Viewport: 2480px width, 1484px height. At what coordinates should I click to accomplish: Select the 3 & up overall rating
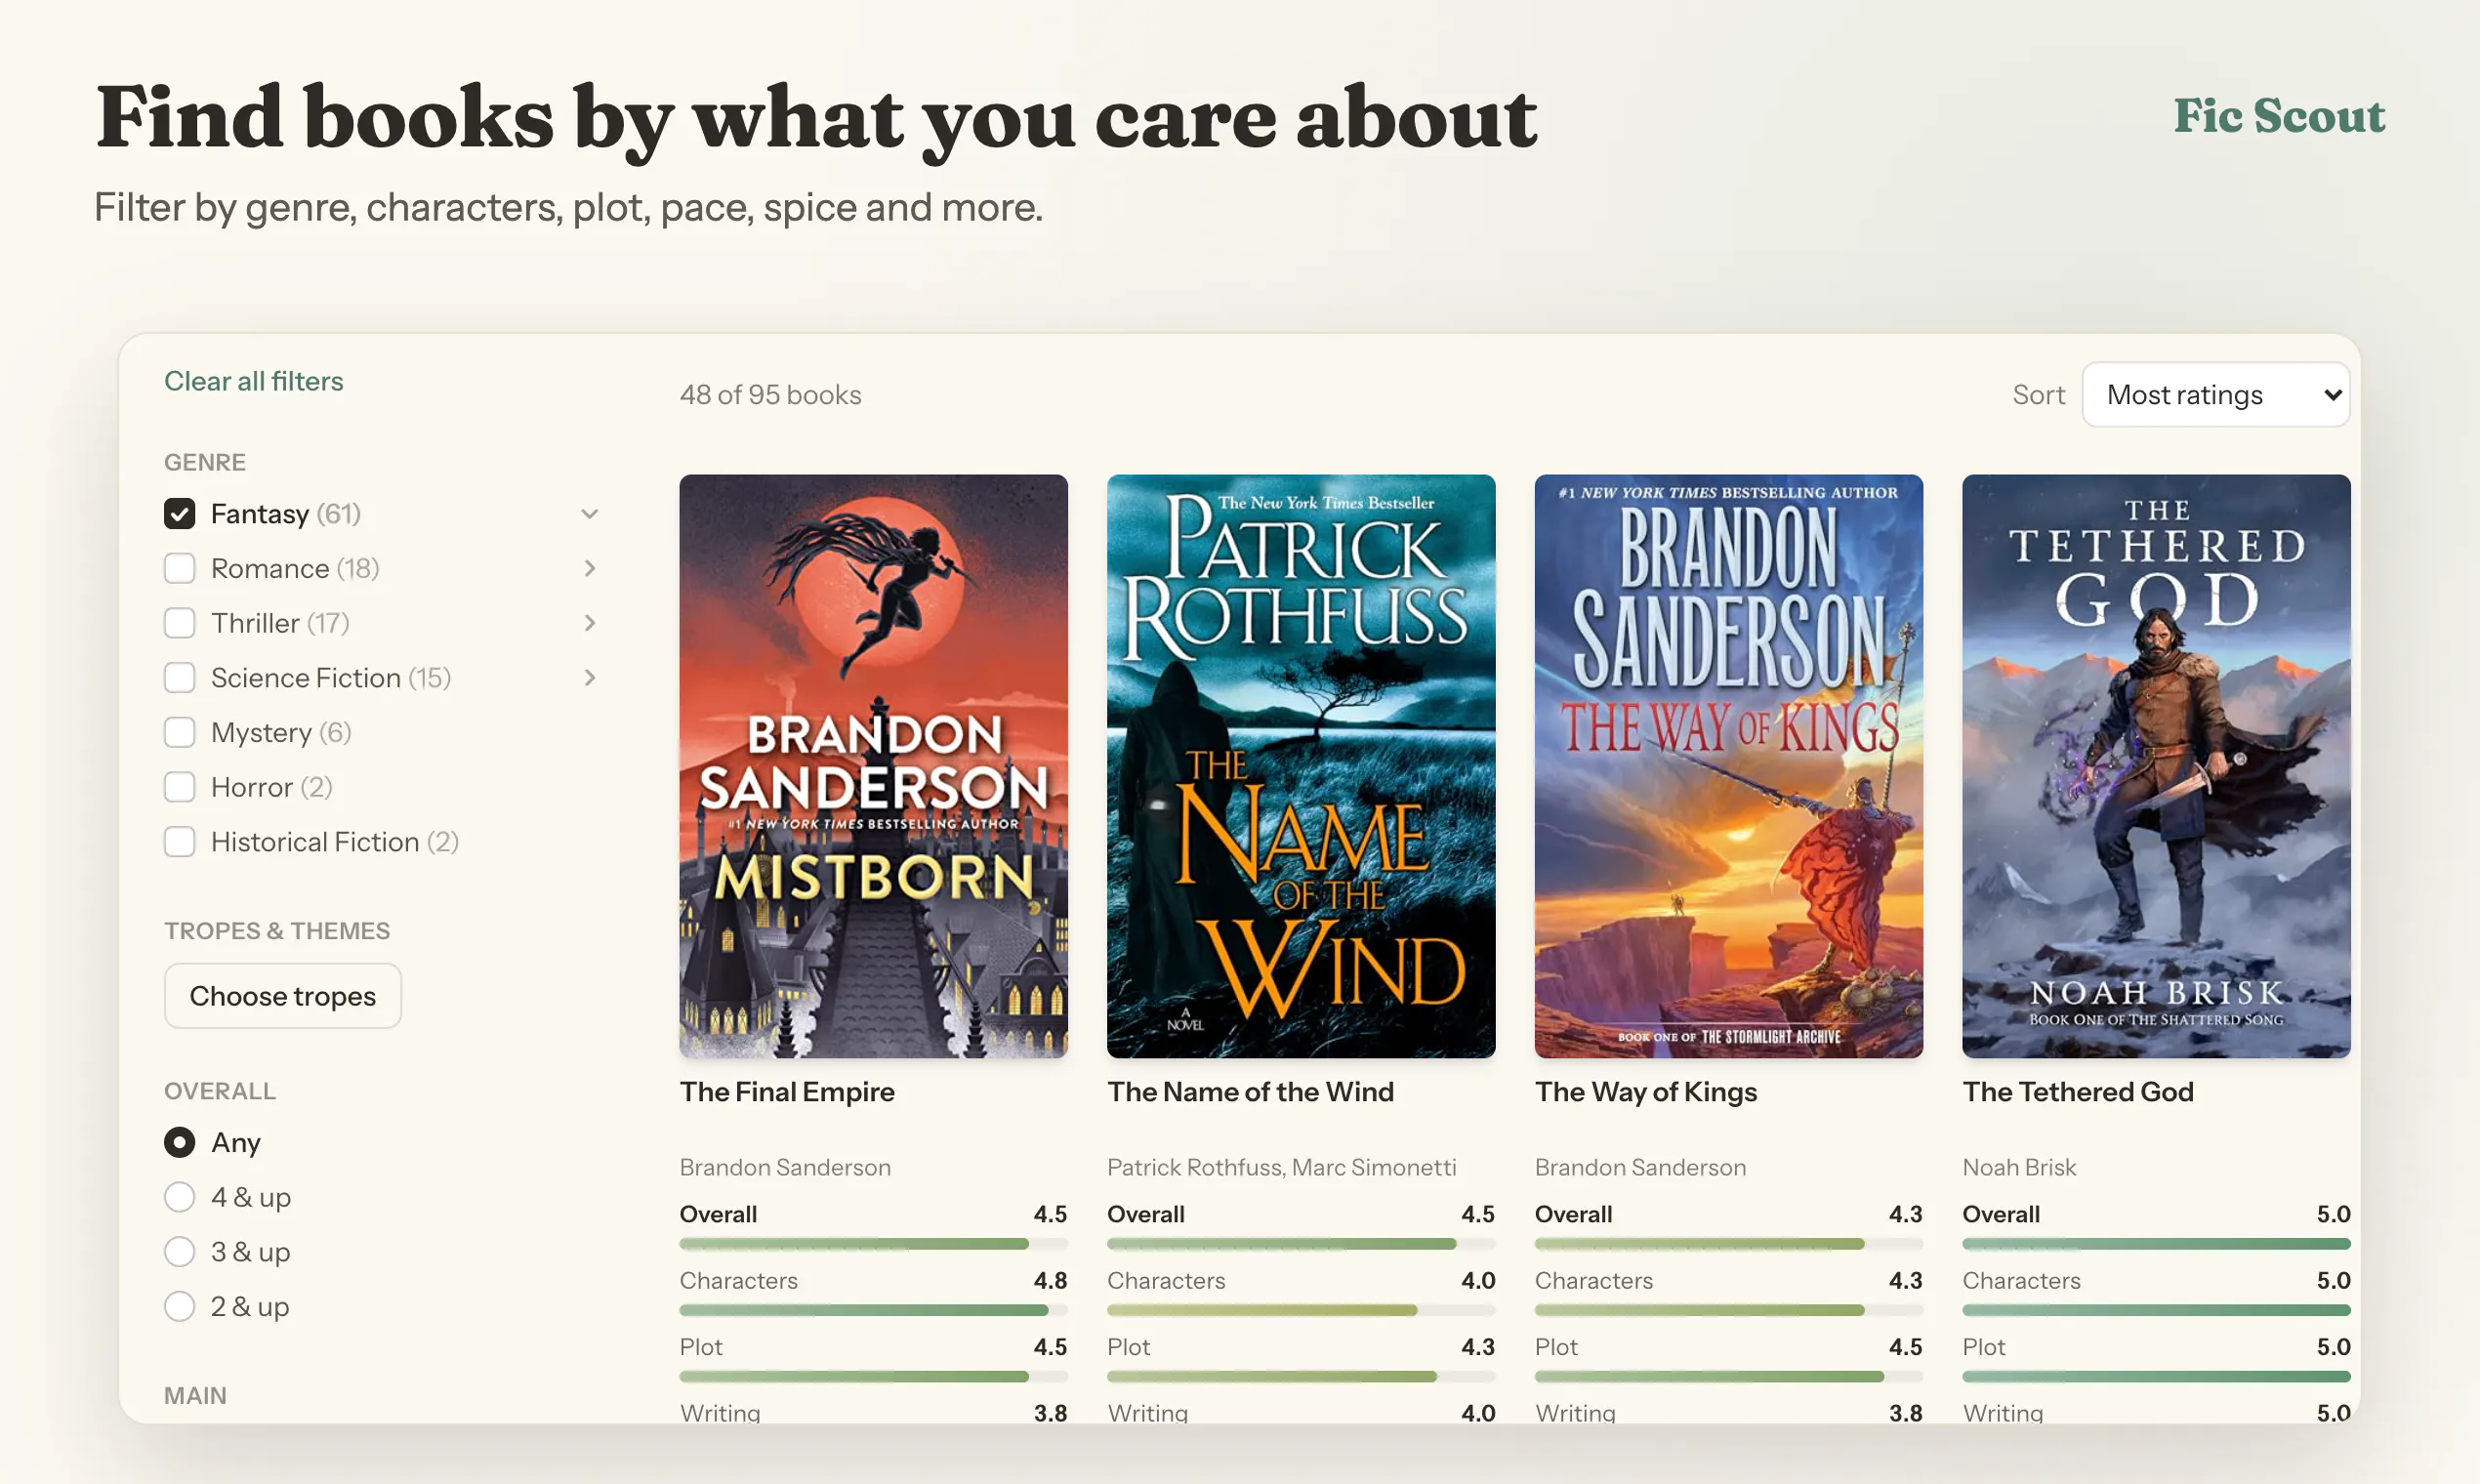coord(180,1252)
